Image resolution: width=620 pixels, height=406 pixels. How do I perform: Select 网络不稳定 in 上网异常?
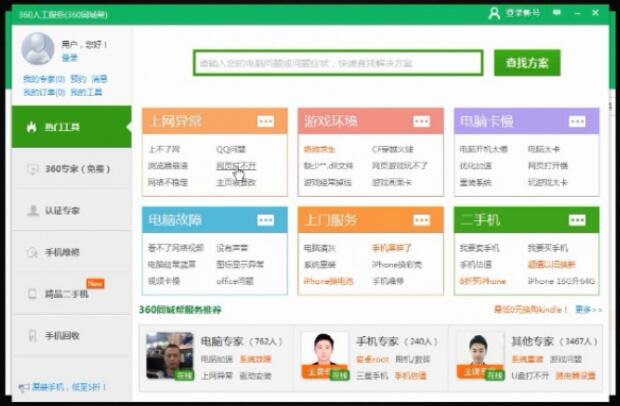point(168,182)
